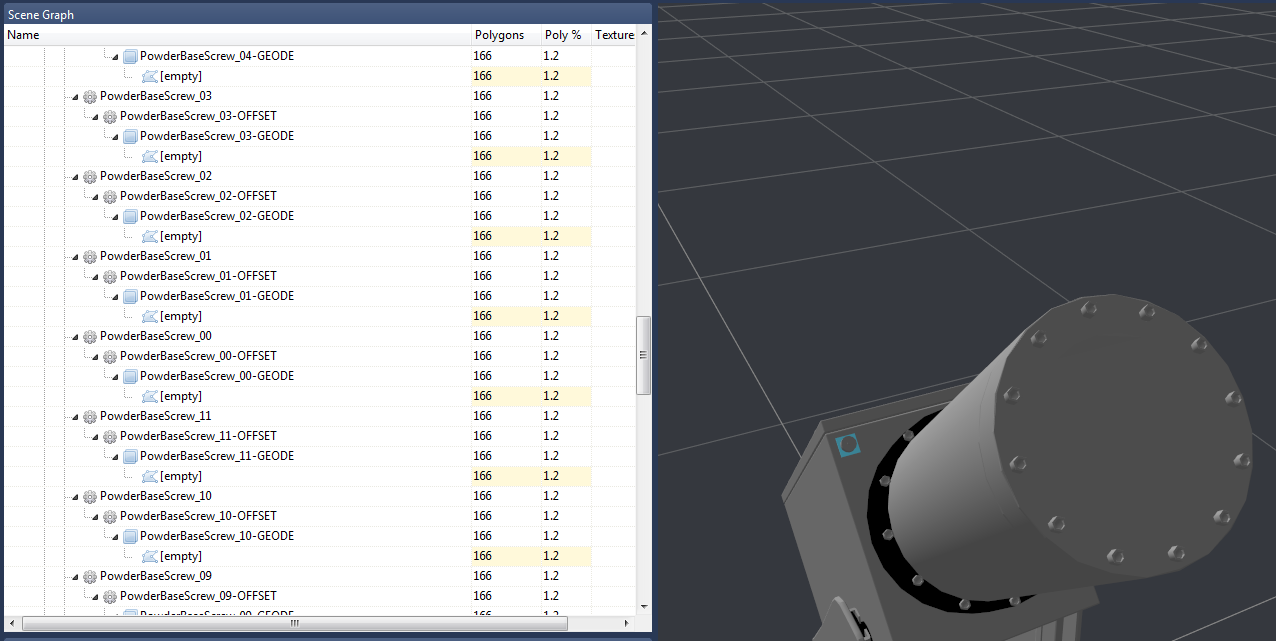The width and height of the screenshot is (1276, 641).
Task: Sort by the Polygons column header
Action: tap(498, 35)
